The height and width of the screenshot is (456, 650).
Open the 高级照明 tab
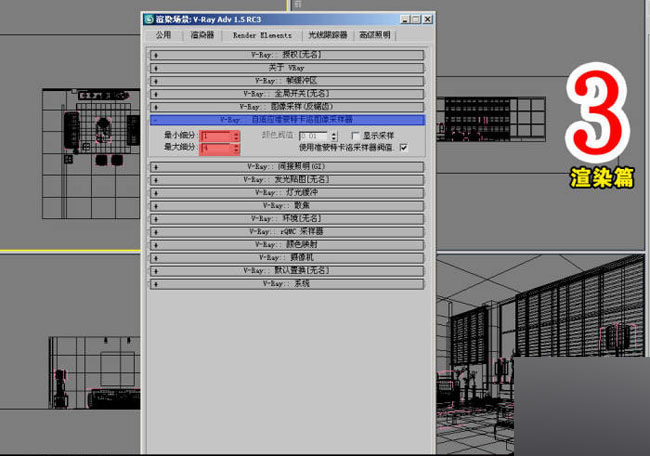tap(375, 35)
